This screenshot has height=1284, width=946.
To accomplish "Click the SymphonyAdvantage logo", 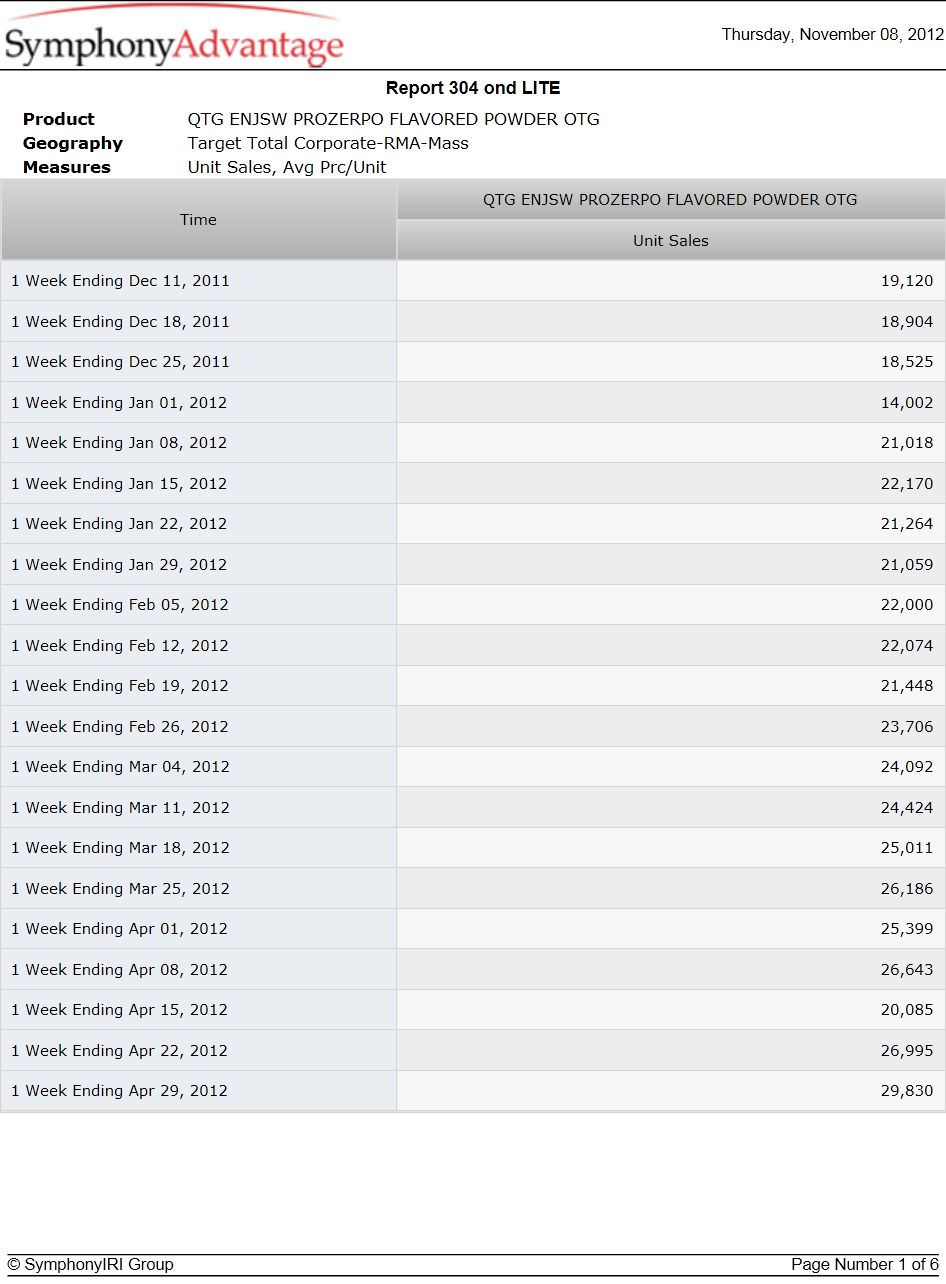I will click(174, 38).
